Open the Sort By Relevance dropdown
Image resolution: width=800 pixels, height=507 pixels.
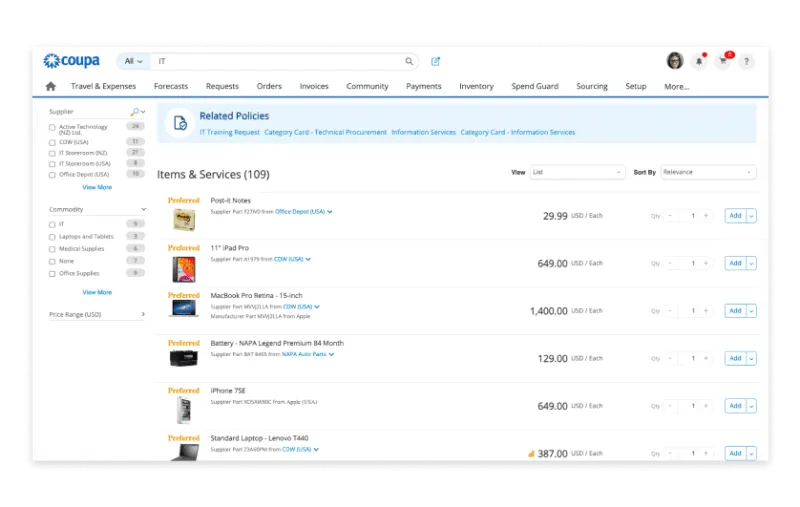708,172
